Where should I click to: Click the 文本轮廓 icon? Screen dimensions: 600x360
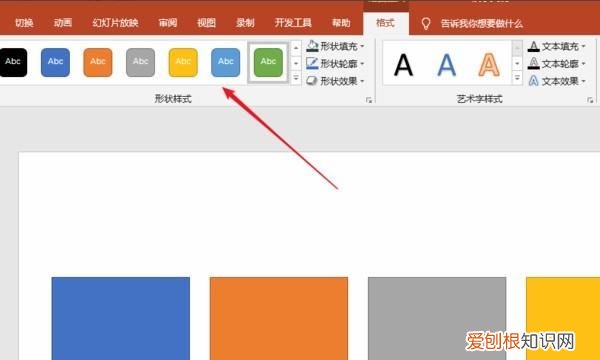click(x=533, y=64)
